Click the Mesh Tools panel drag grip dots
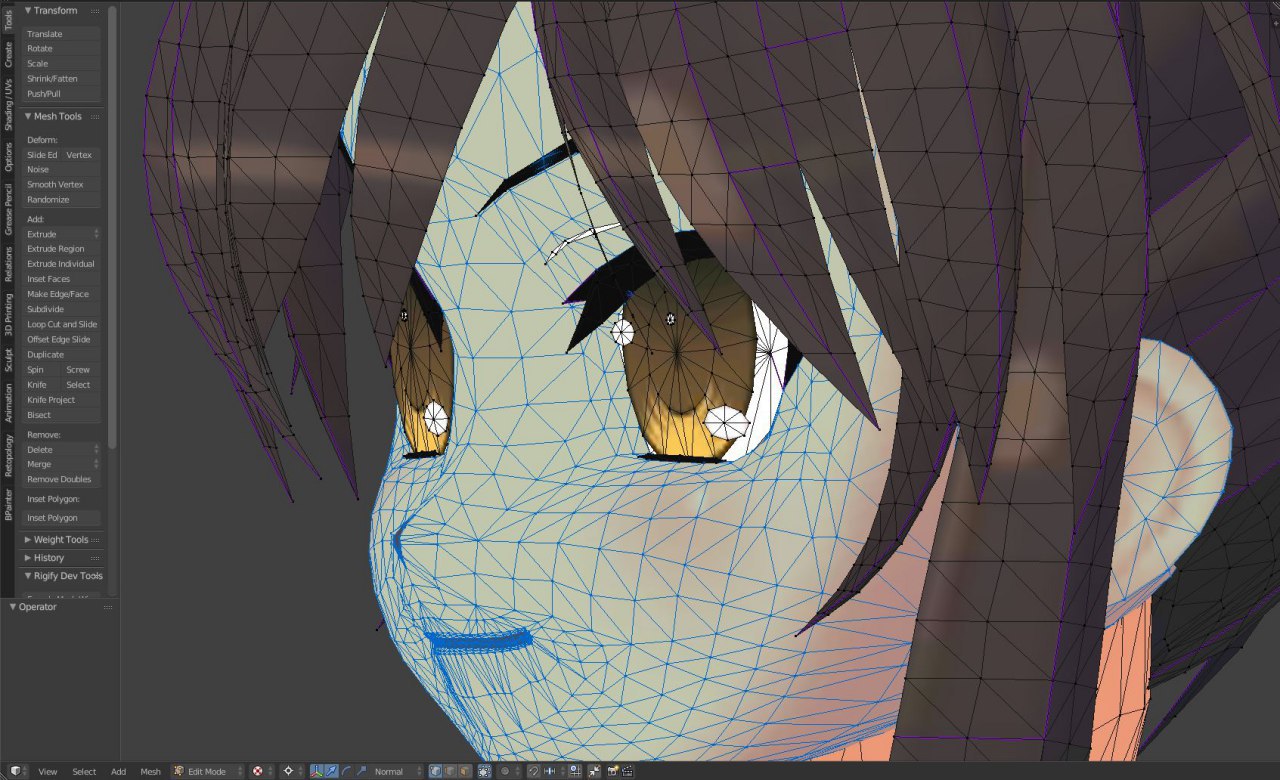Image resolution: width=1280 pixels, height=780 pixels. [x=95, y=116]
